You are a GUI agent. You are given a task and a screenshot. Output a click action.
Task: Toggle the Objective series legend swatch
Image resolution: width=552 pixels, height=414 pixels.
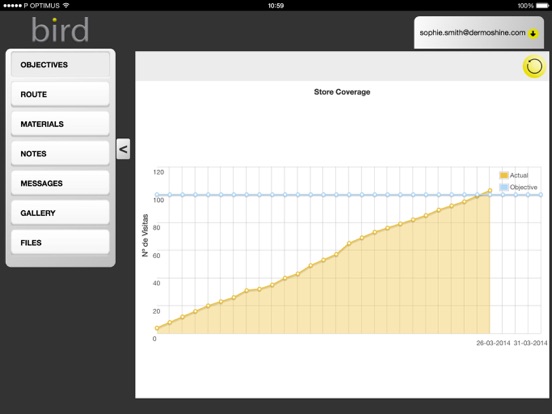coord(504,187)
